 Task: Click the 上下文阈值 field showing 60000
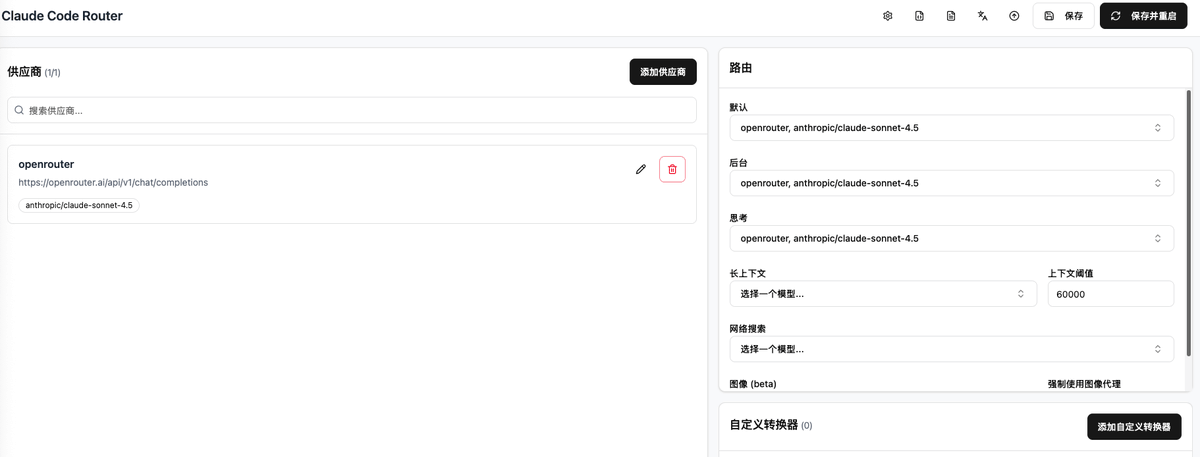(x=1111, y=294)
